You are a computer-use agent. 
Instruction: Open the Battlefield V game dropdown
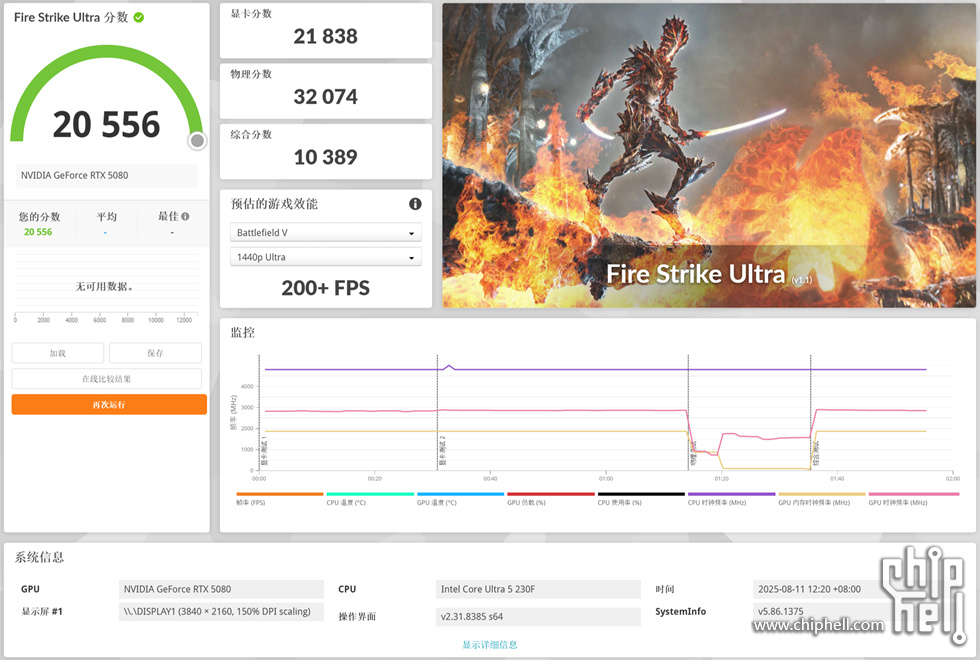tap(326, 232)
